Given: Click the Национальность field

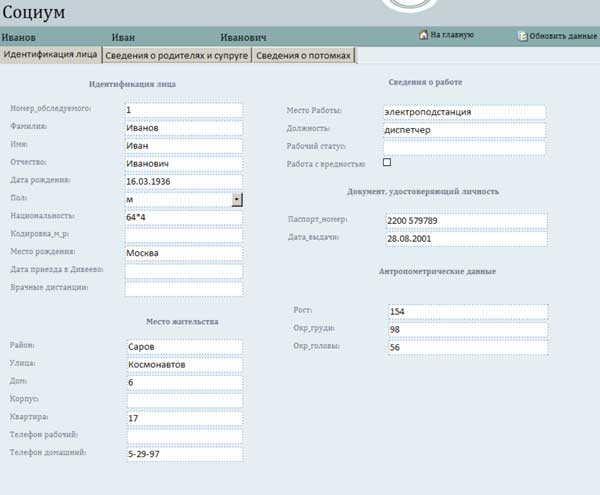Looking at the screenshot, I should 183,217.
